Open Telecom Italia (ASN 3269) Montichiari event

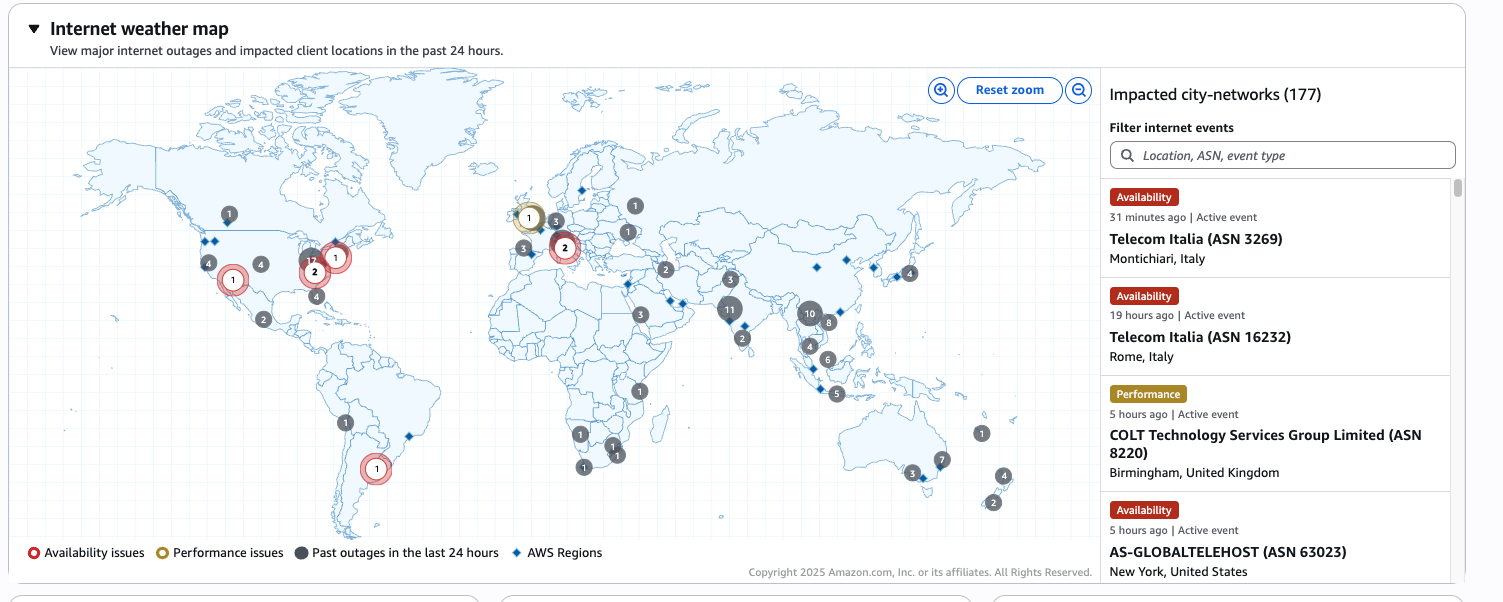point(1195,239)
